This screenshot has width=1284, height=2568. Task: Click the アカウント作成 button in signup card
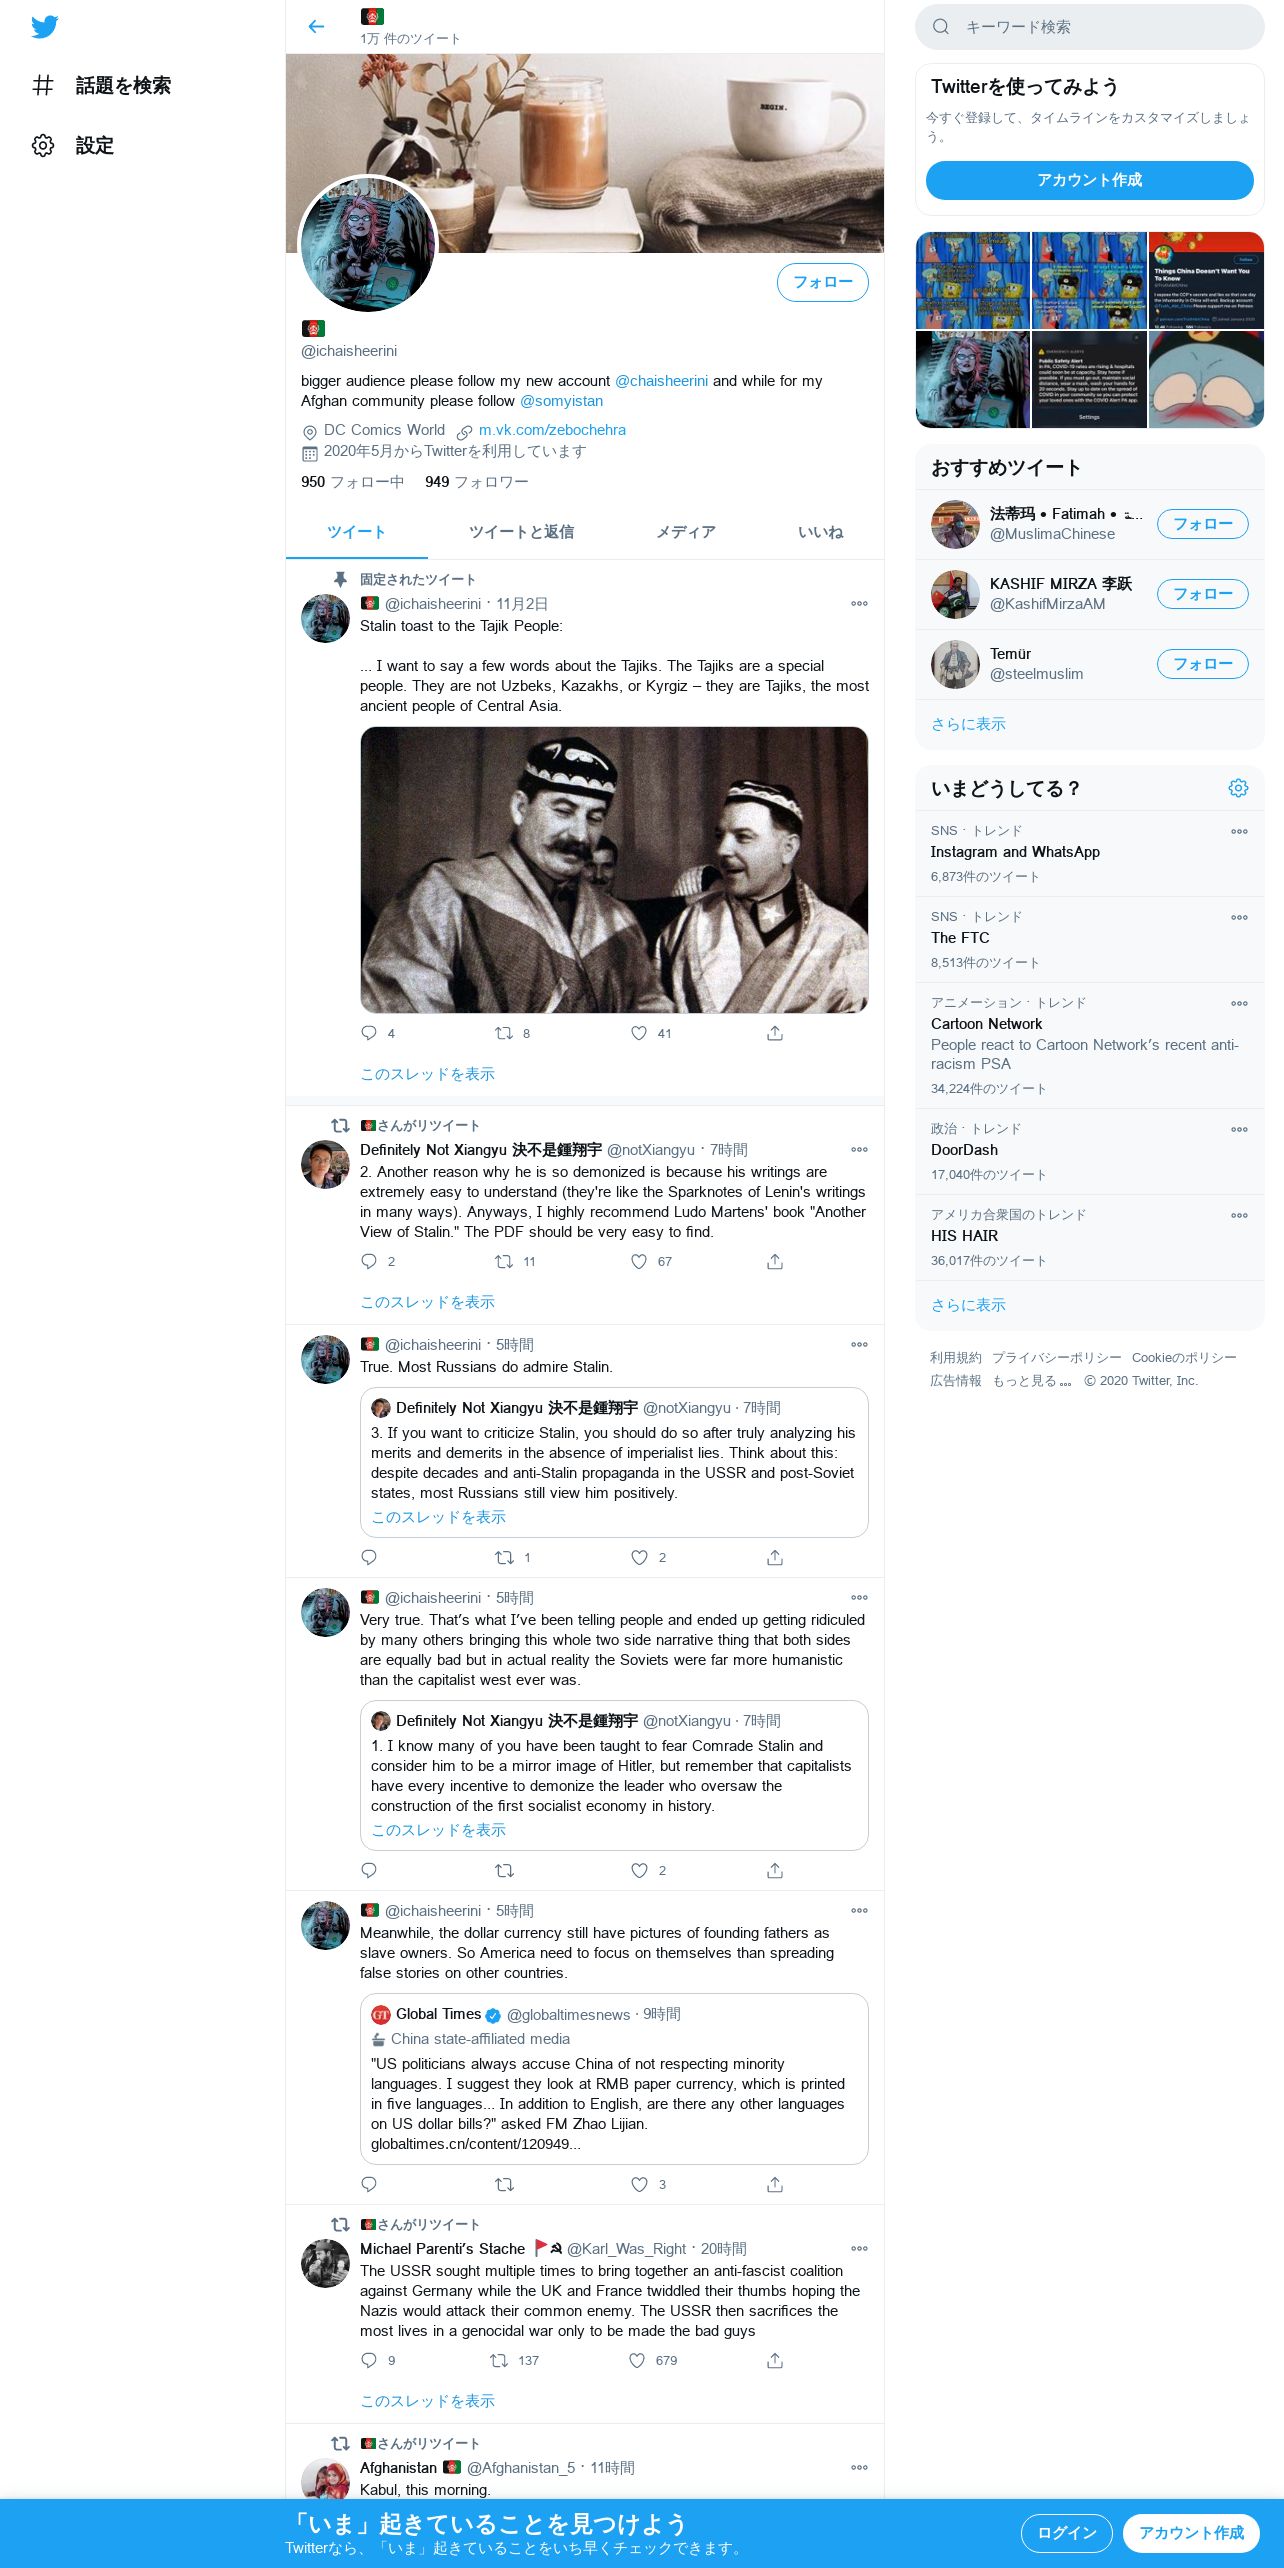(x=1089, y=180)
